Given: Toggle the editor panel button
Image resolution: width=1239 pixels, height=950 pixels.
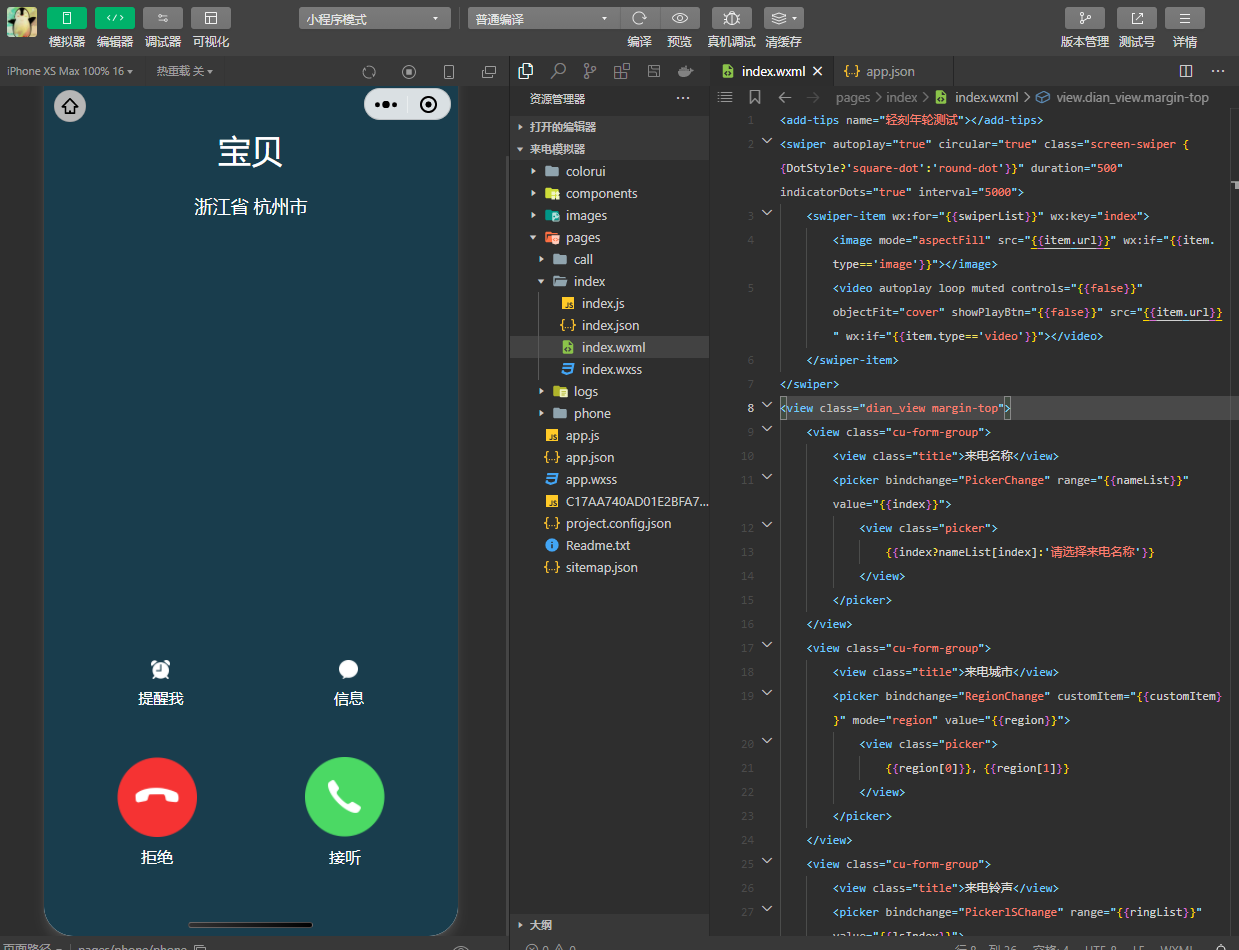Looking at the screenshot, I should coord(115,18).
